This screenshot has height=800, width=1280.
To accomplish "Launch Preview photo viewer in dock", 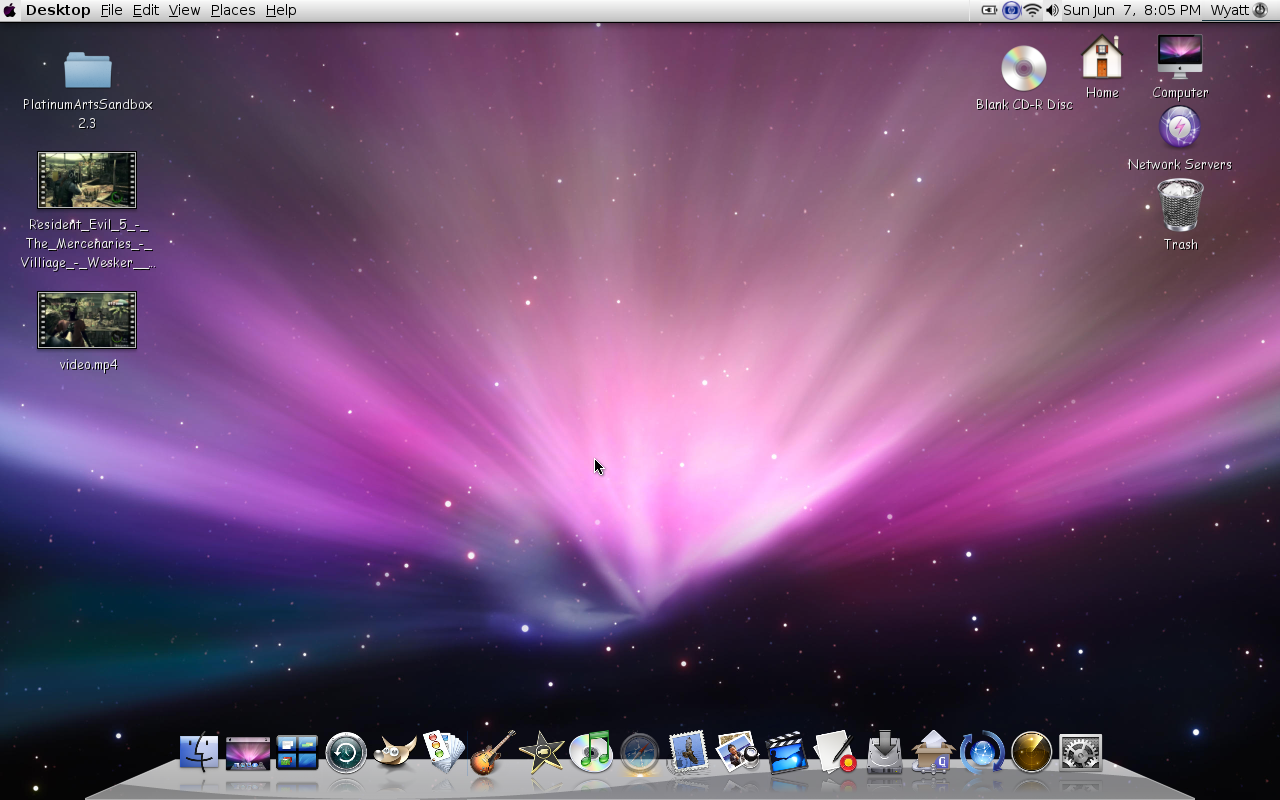I will point(738,752).
